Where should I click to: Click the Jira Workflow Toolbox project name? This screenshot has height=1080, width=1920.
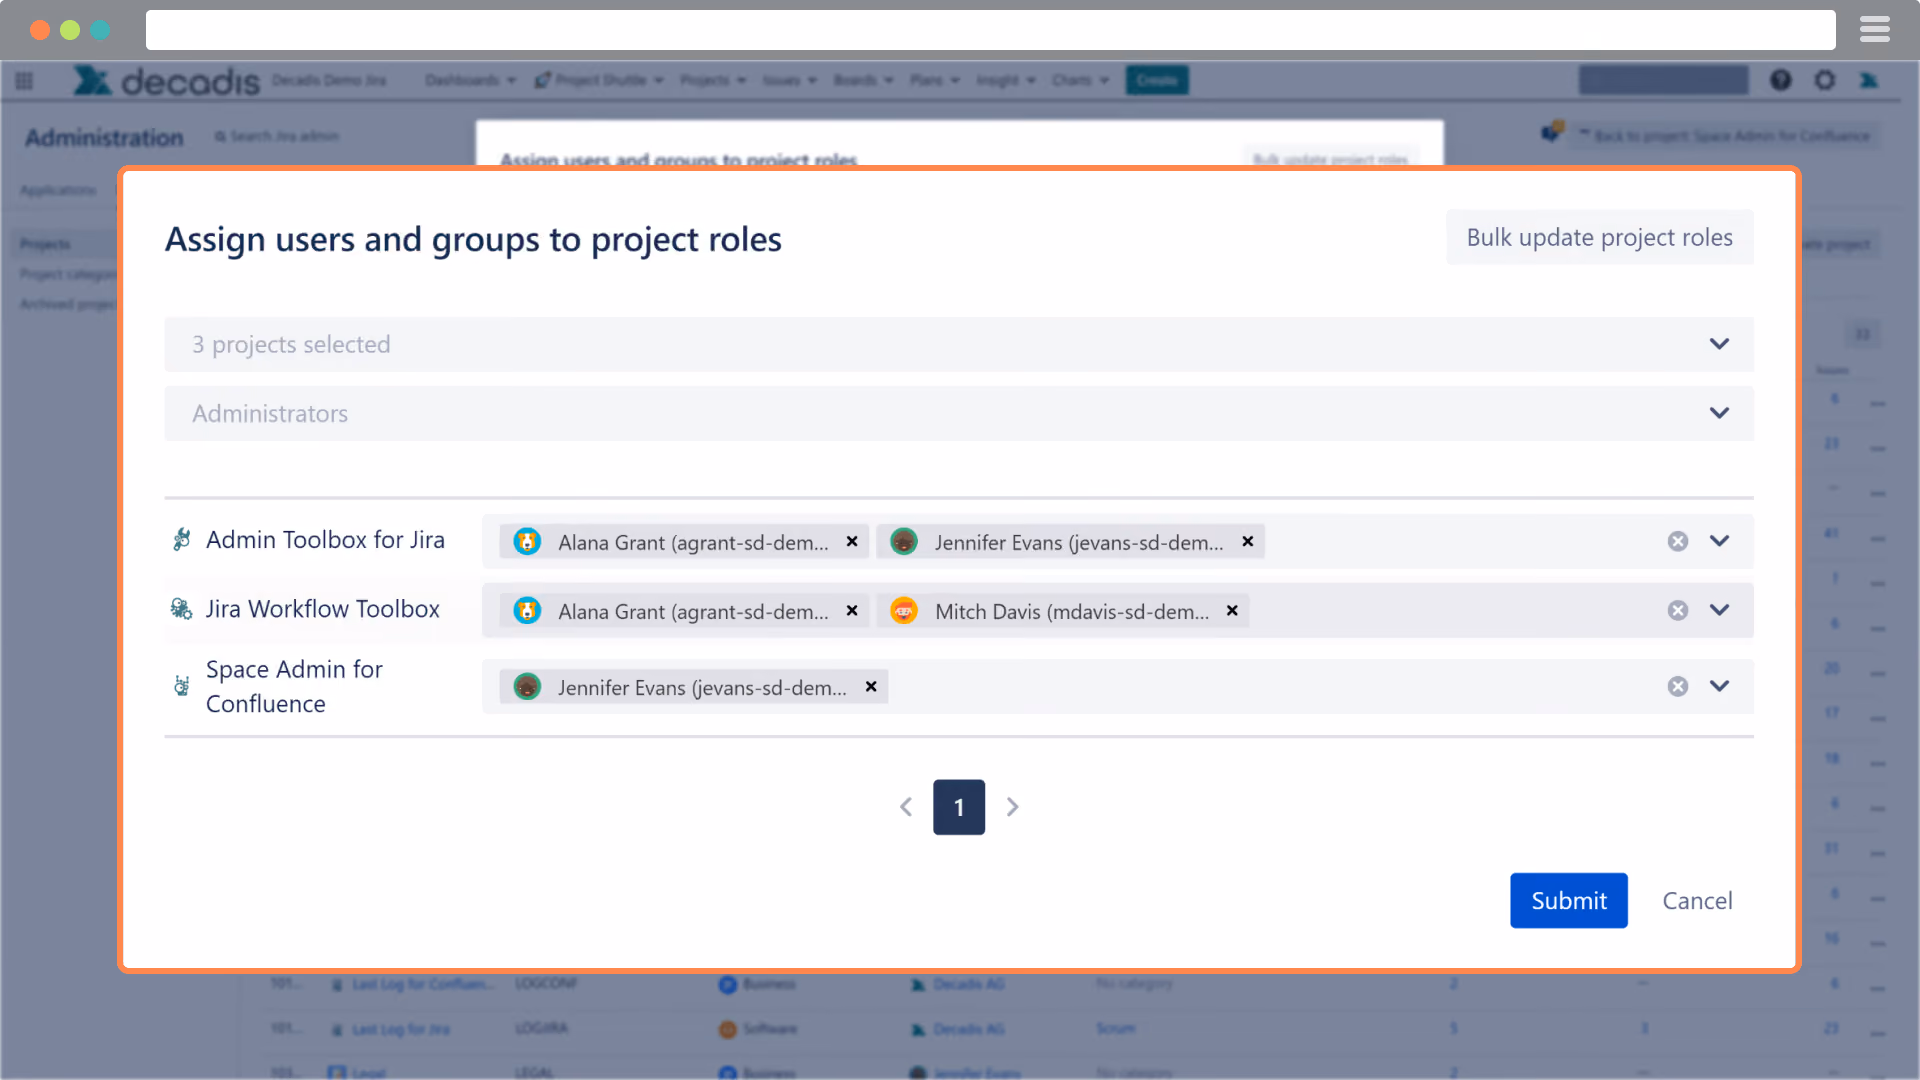(323, 609)
